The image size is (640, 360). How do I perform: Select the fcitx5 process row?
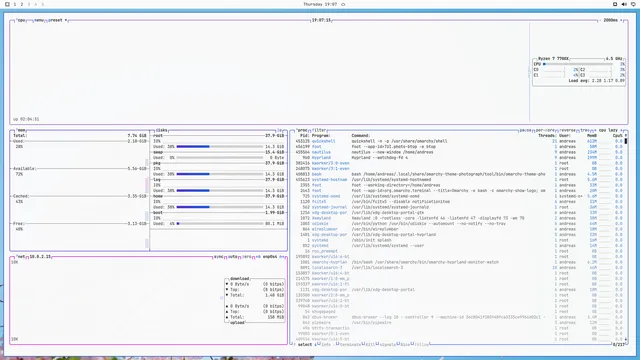coord(459,202)
